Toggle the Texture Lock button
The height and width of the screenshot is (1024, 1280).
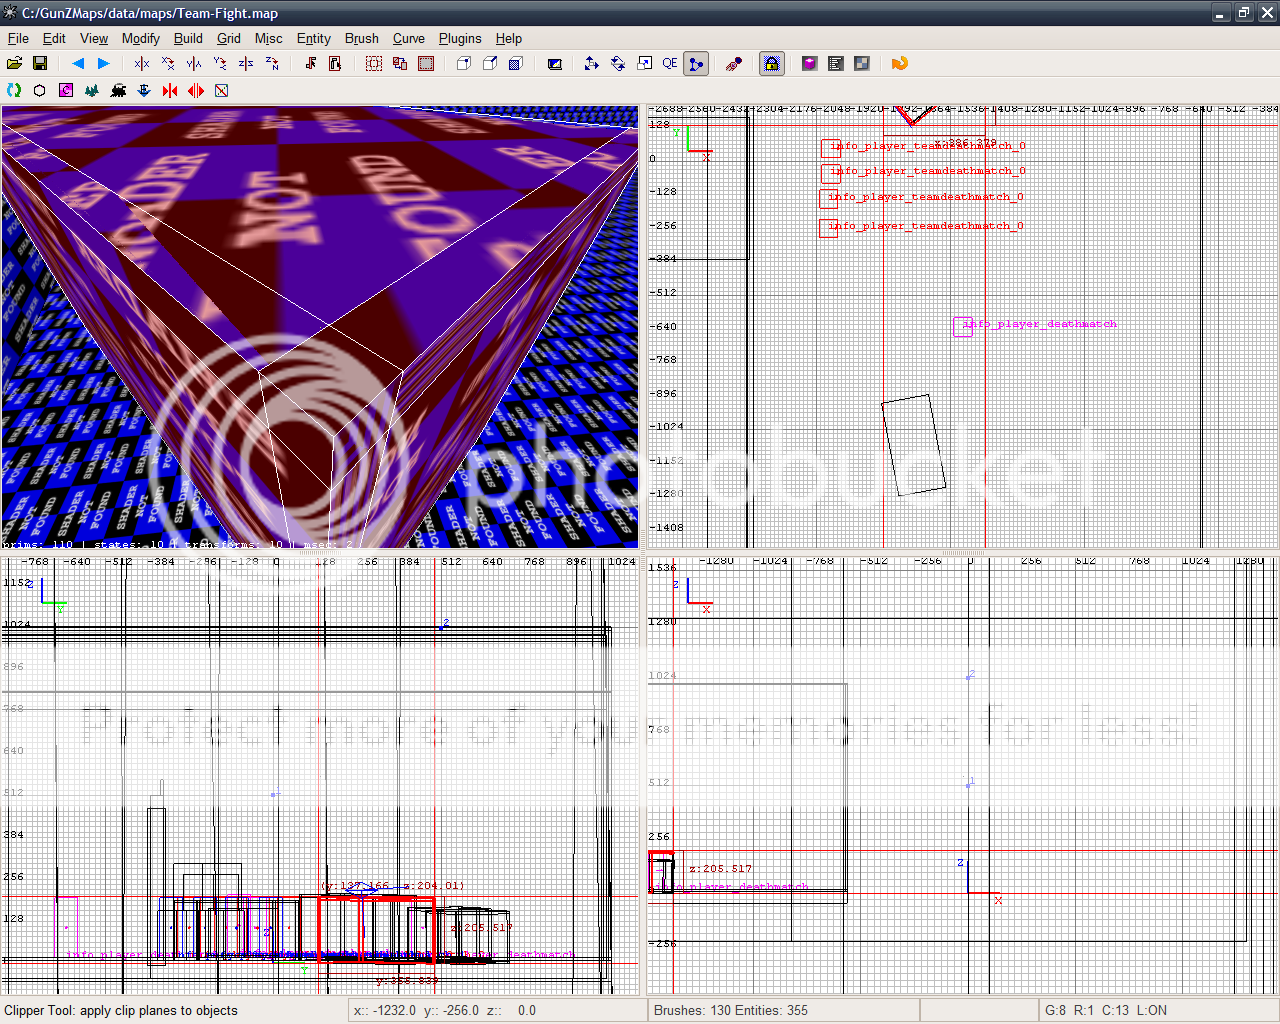click(771, 63)
